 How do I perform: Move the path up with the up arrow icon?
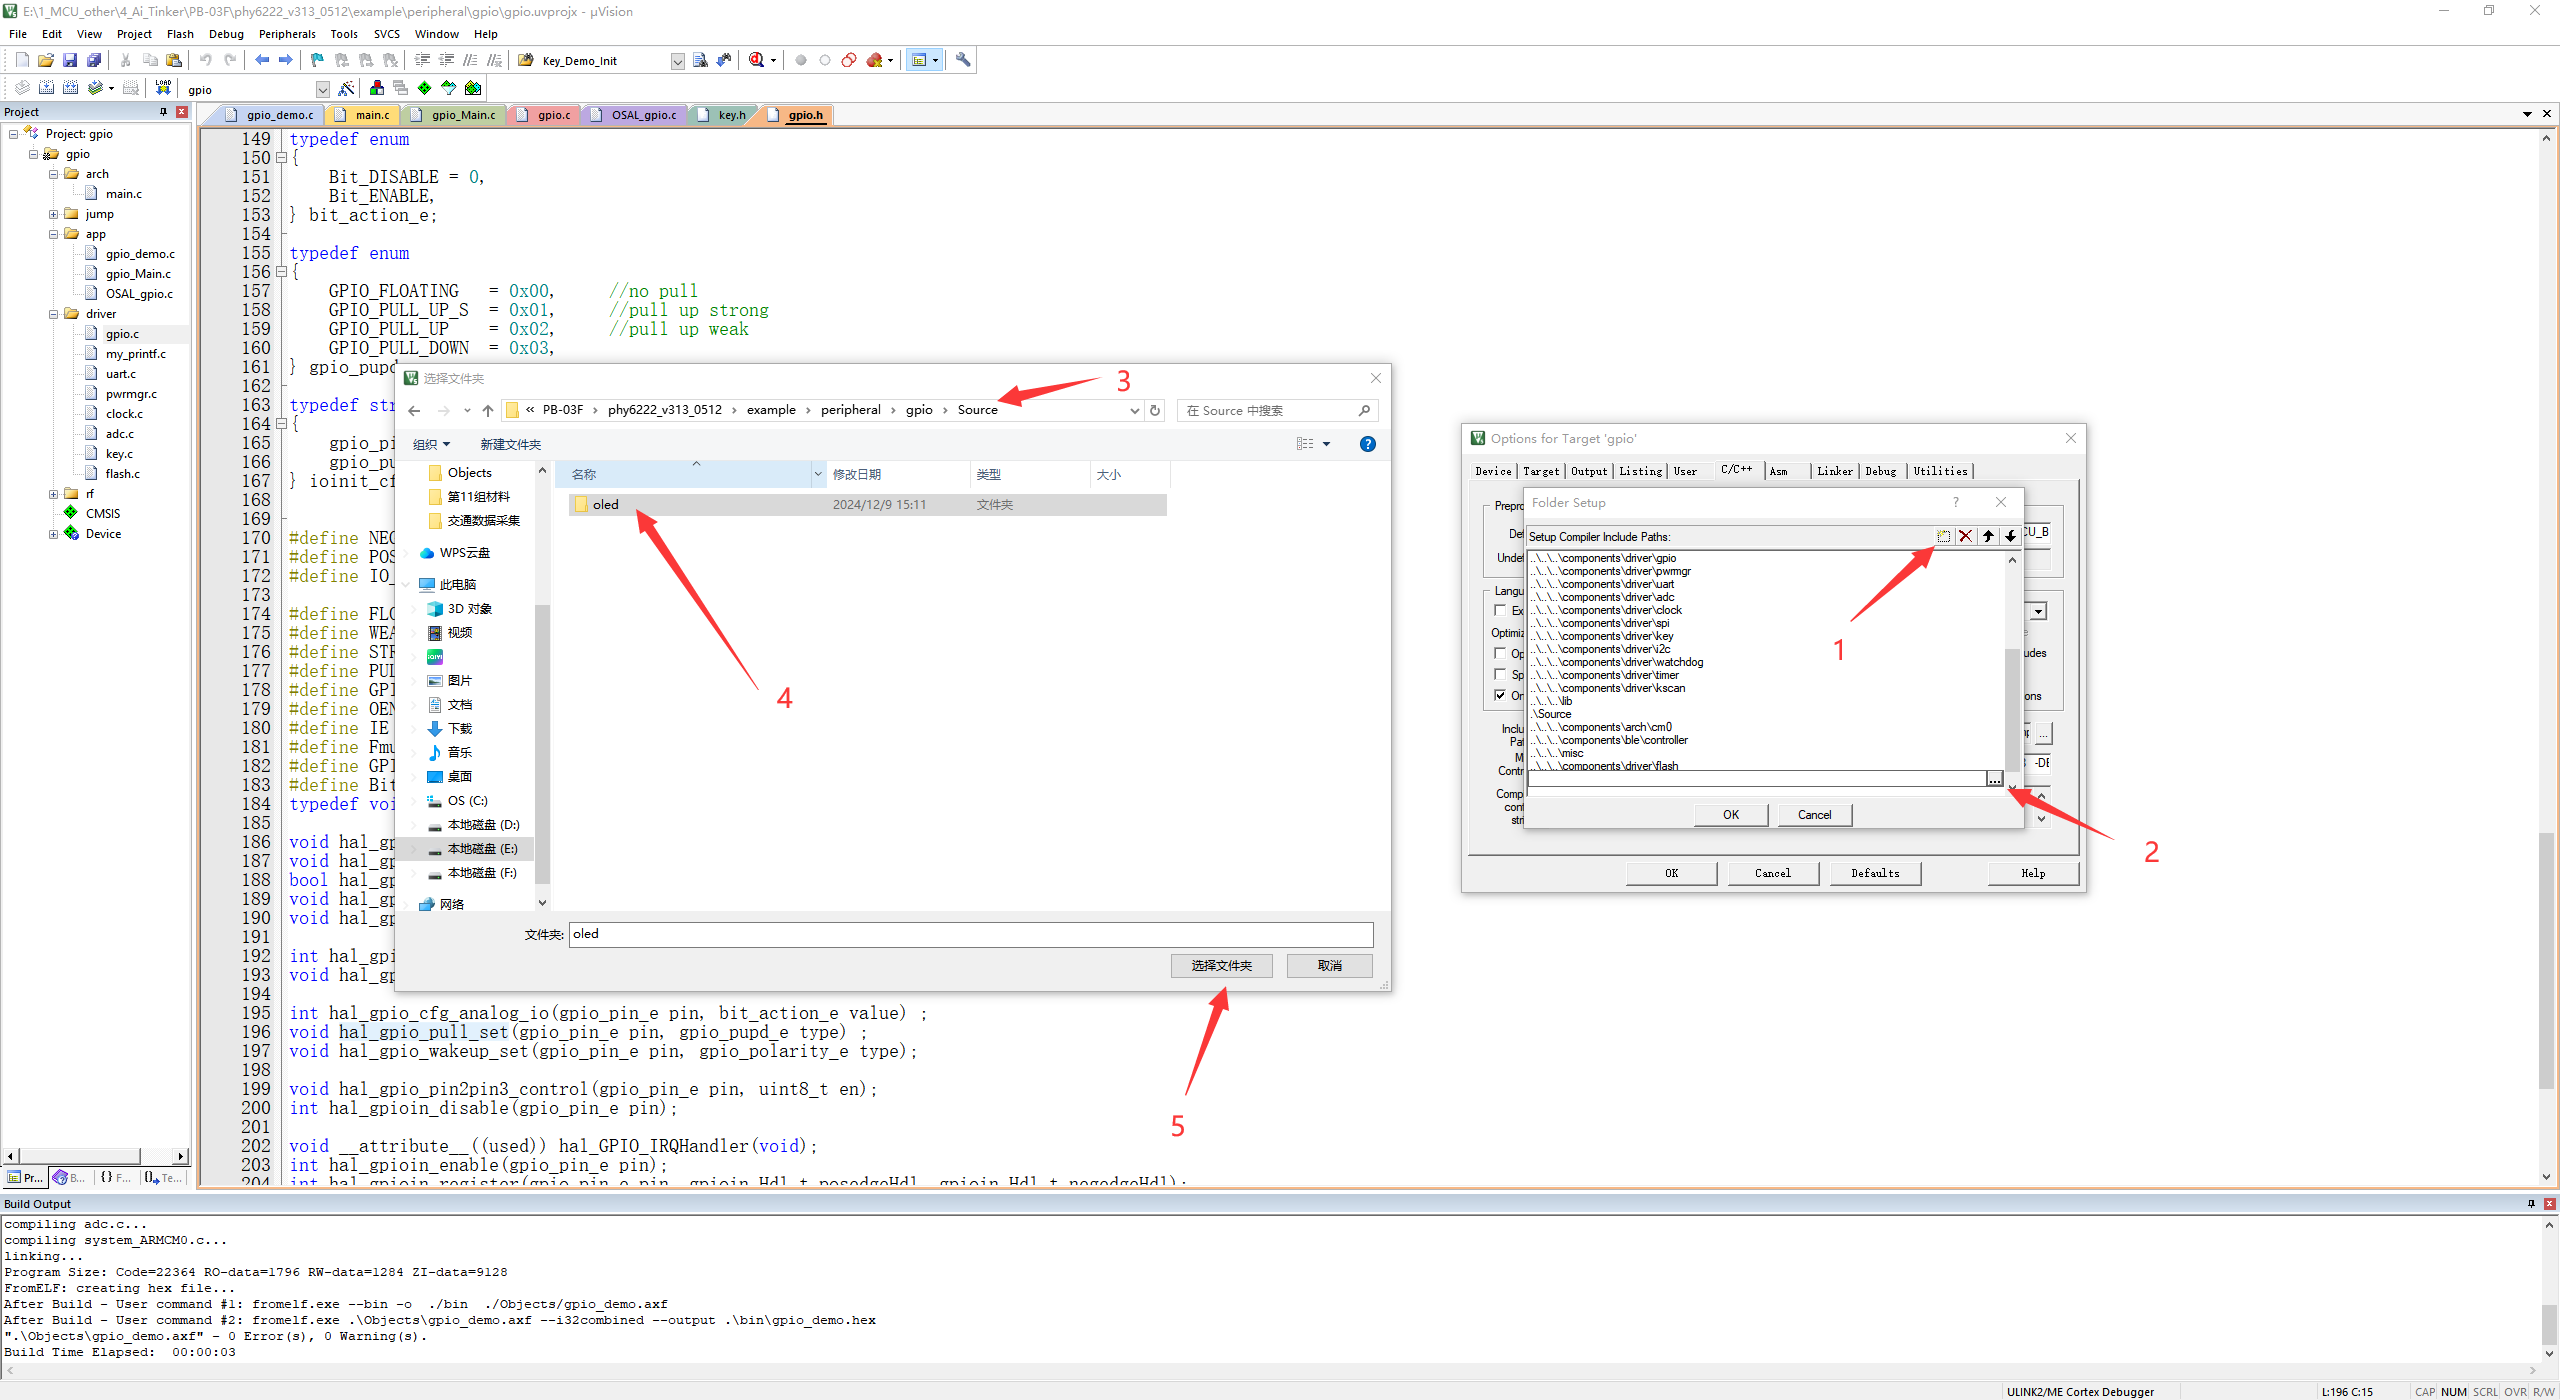(x=1988, y=536)
